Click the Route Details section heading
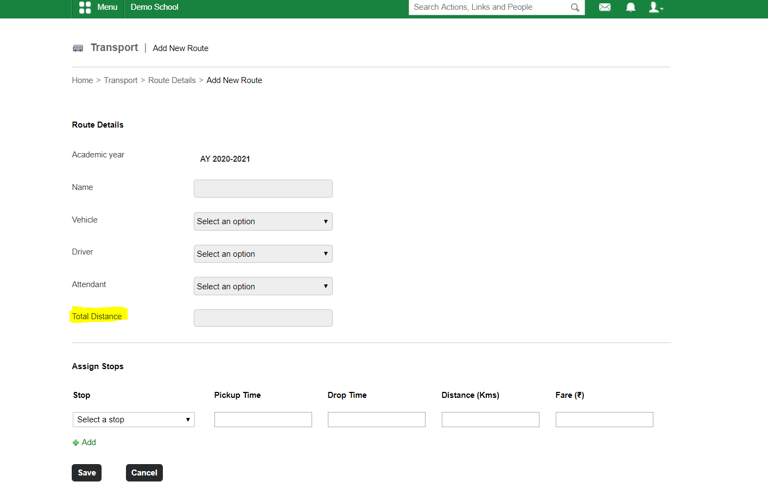Viewport: 768px width, 482px height. (97, 125)
